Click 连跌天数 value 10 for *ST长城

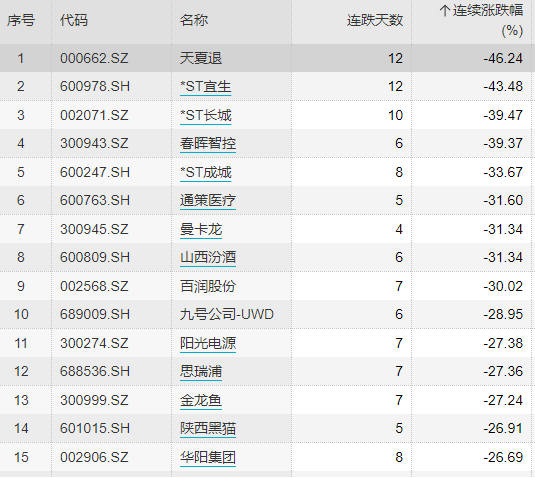pos(395,115)
